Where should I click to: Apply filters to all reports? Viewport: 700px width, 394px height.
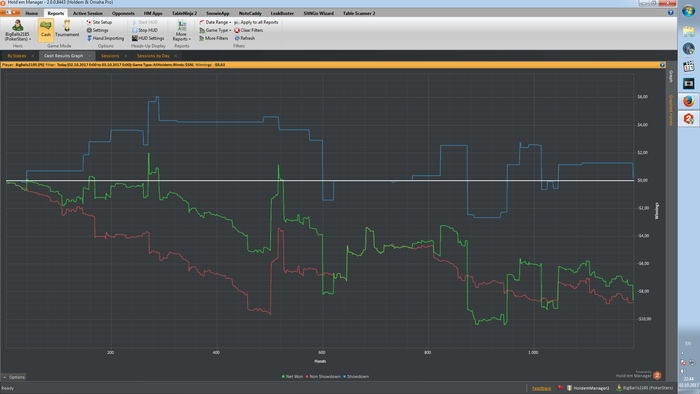[256, 22]
